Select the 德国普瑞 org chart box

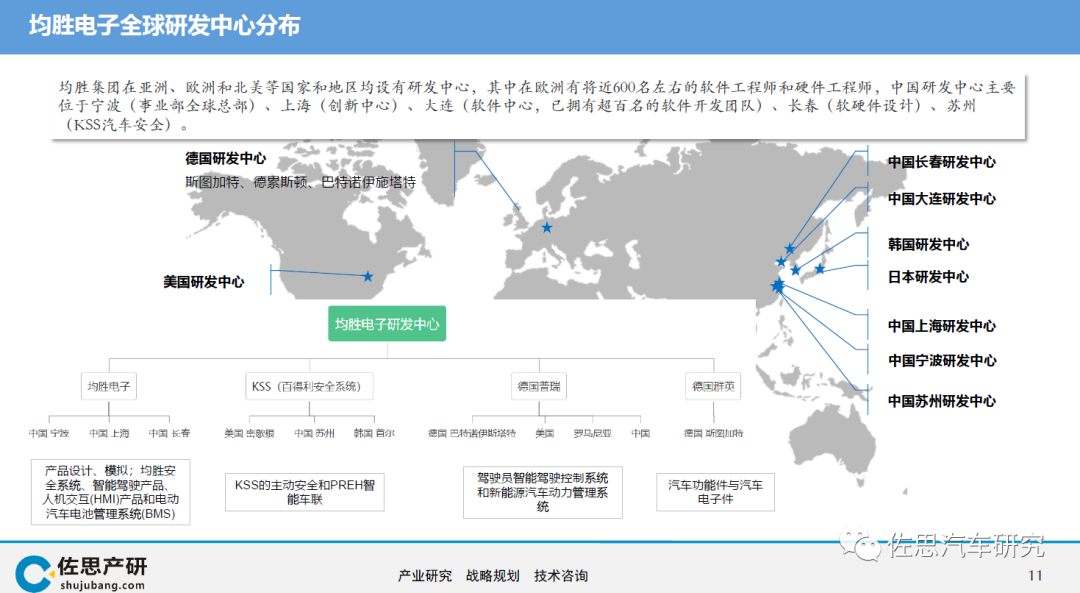pyautogui.click(x=539, y=386)
